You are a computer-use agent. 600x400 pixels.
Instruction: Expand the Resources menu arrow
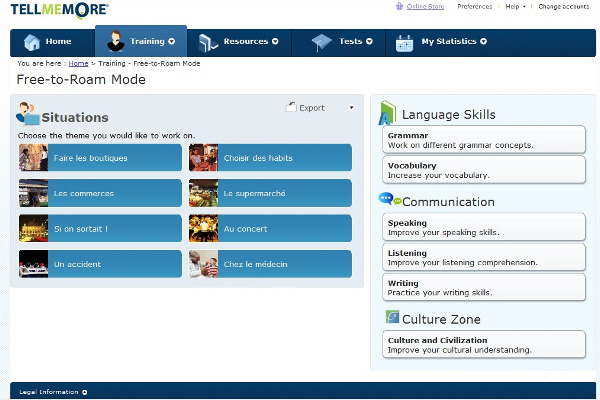[x=275, y=41]
